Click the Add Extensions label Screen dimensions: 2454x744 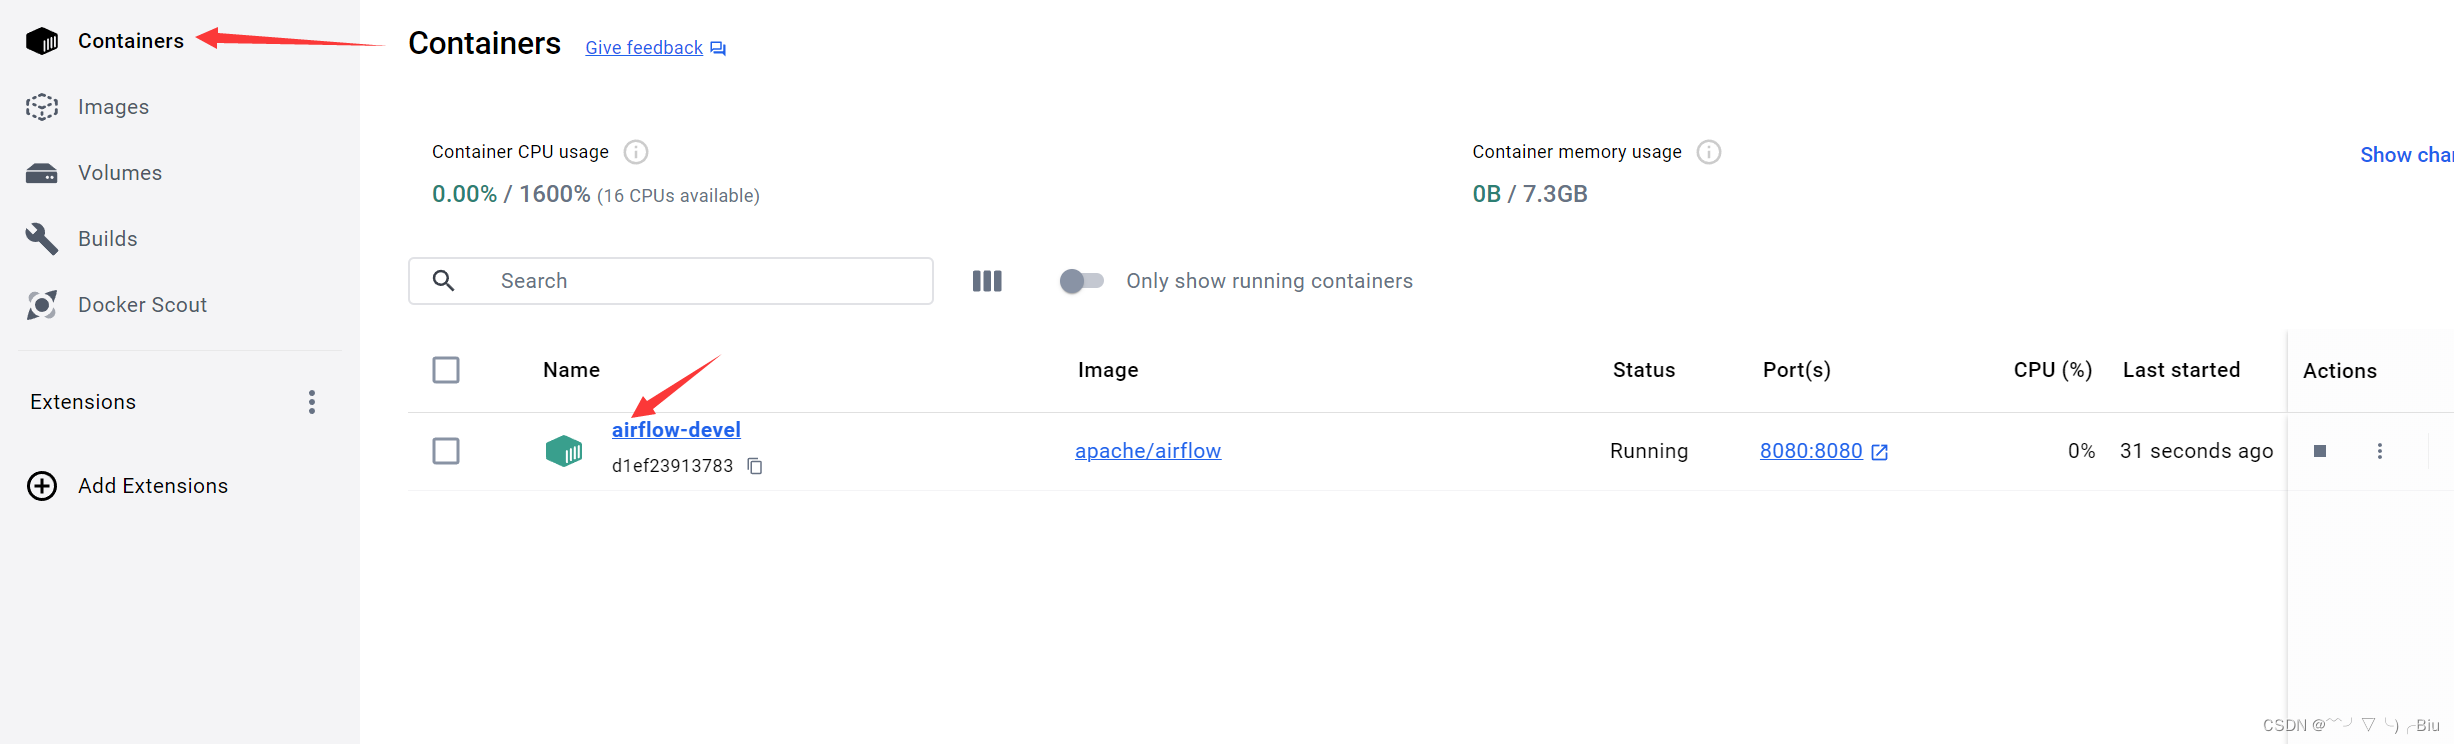pos(153,486)
